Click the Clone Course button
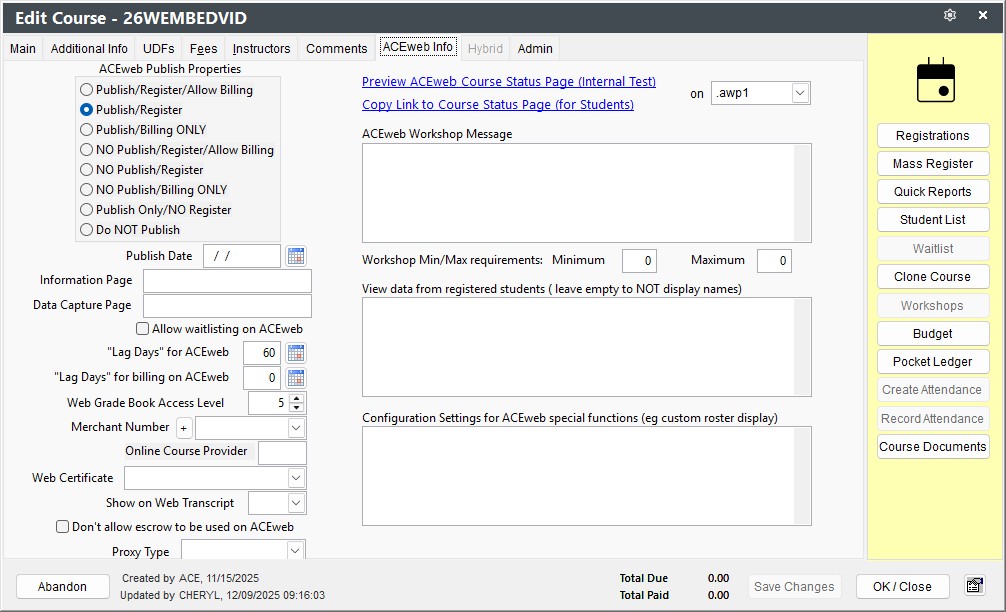The height and width of the screenshot is (612, 1006). [932, 276]
